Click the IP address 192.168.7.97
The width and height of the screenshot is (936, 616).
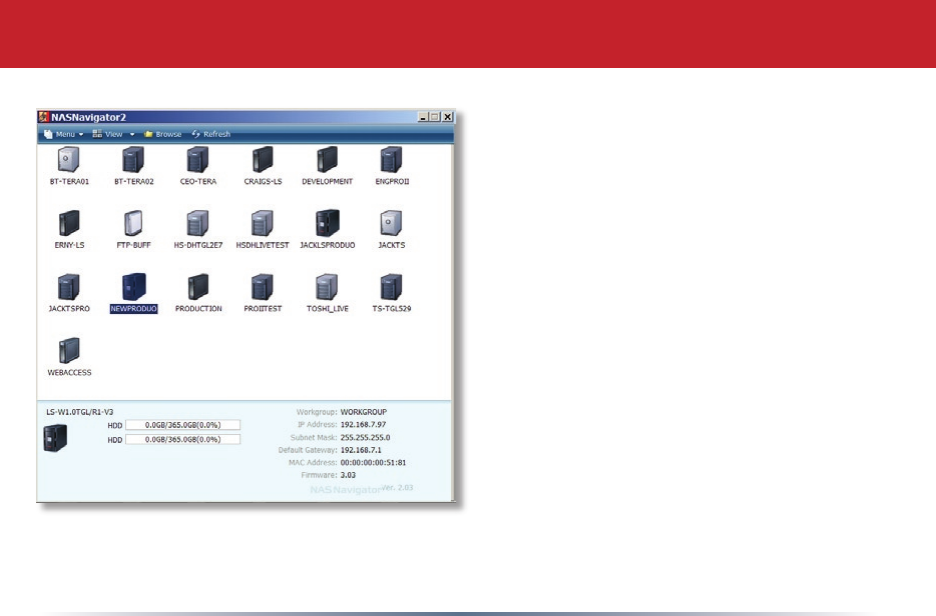click(363, 424)
